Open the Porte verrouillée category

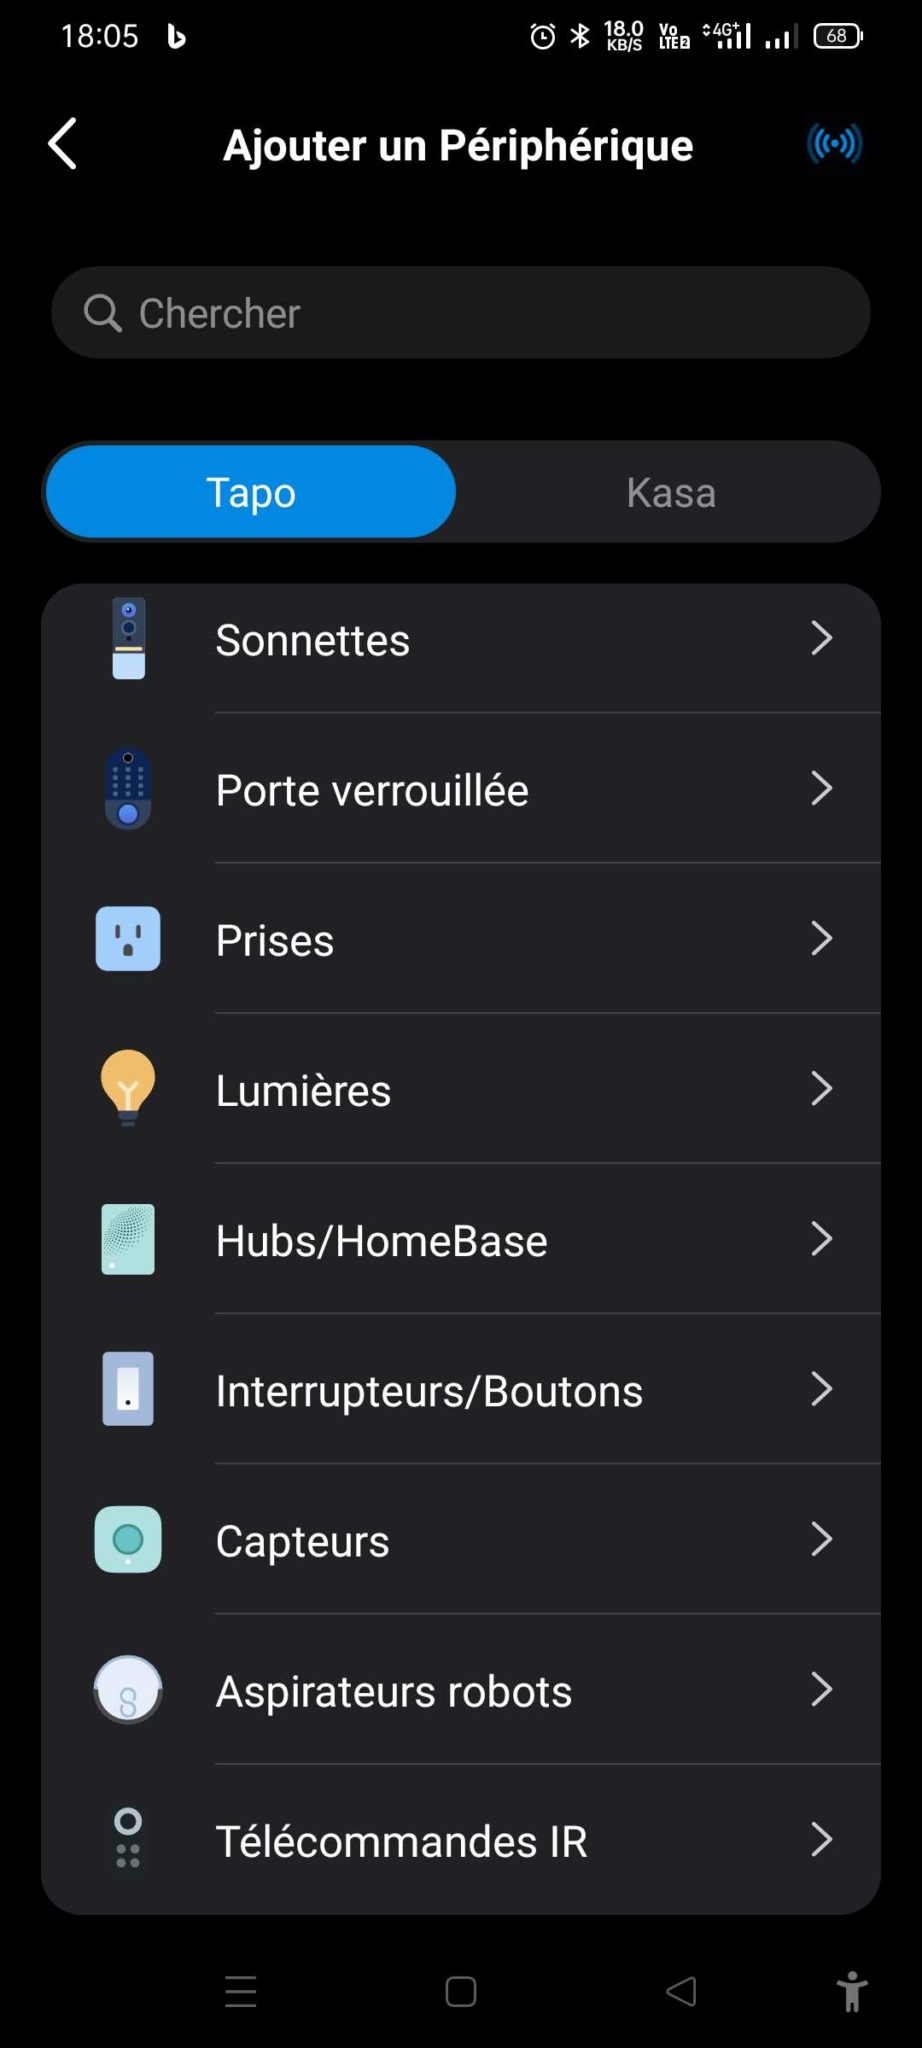coord(372,790)
